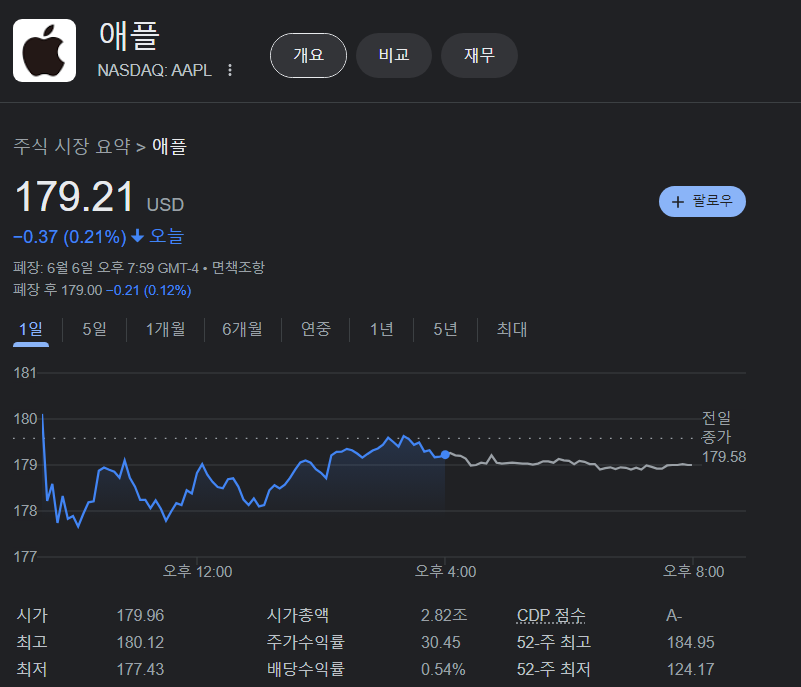Image resolution: width=801 pixels, height=687 pixels.
Task: Click the 시가 value 179.96
Action: click(x=140, y=615)
